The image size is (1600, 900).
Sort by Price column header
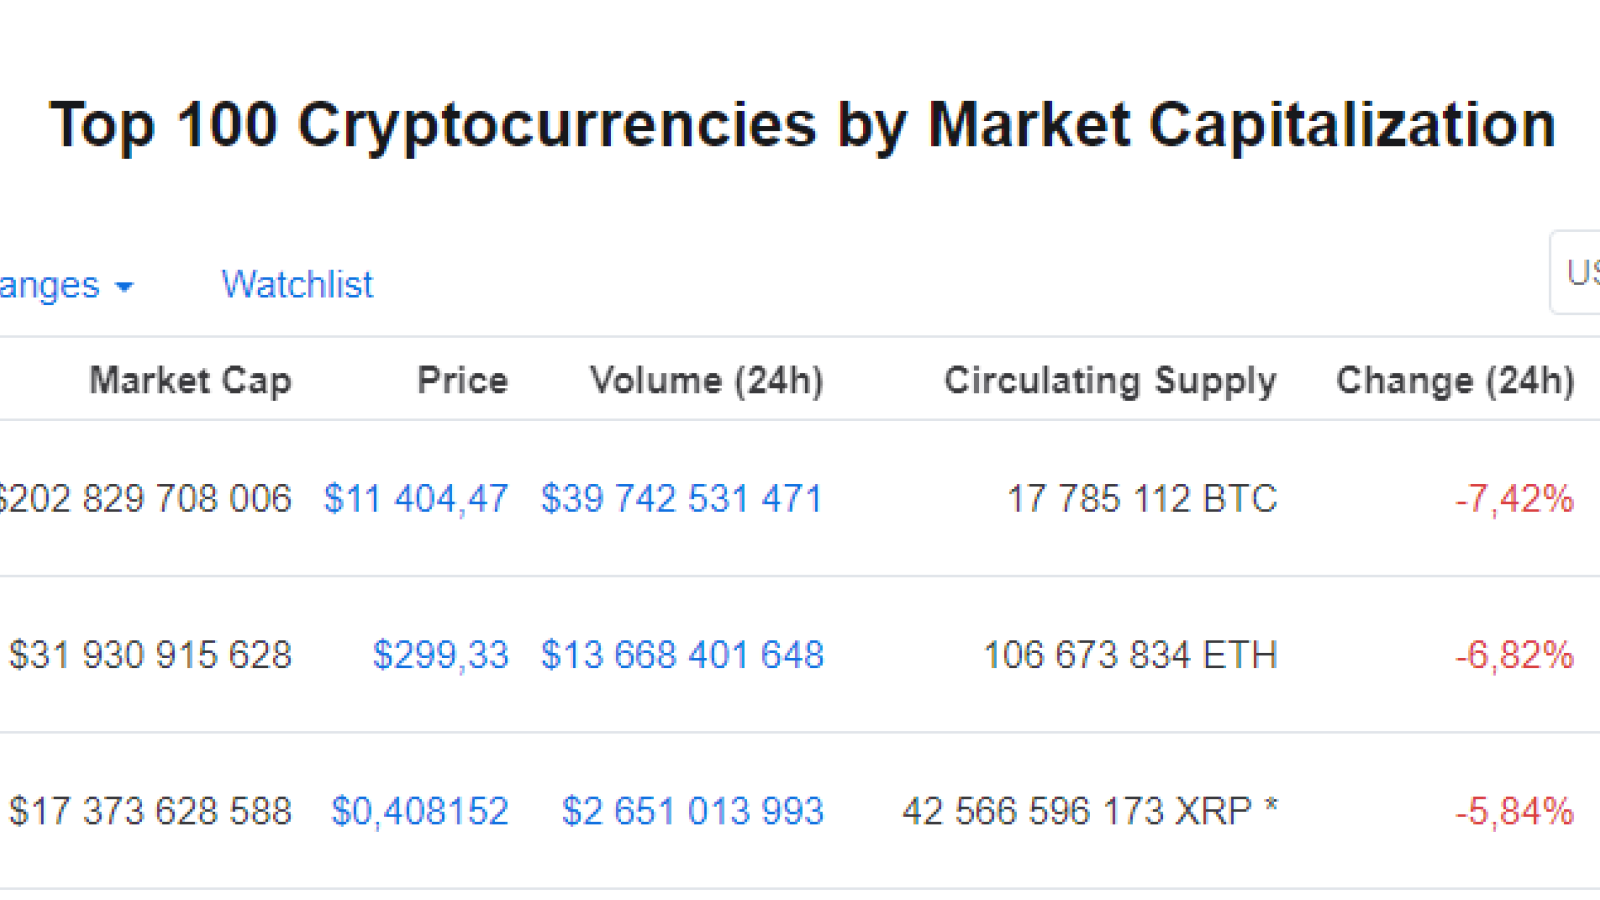tap(463, 380)
